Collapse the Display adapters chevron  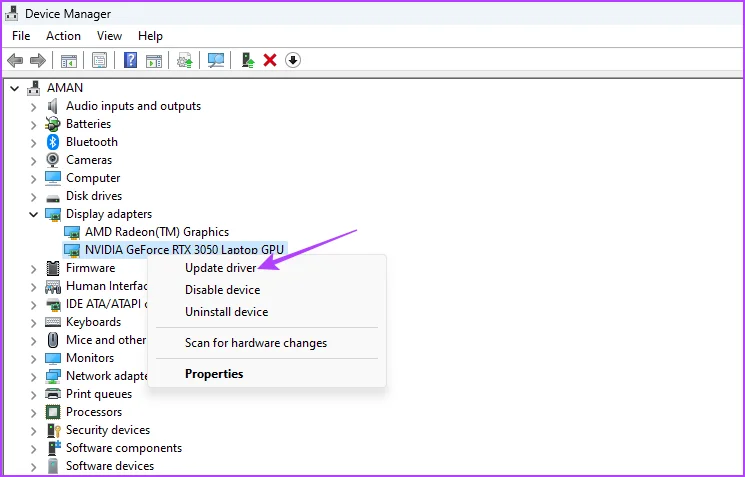click(33, 214)
